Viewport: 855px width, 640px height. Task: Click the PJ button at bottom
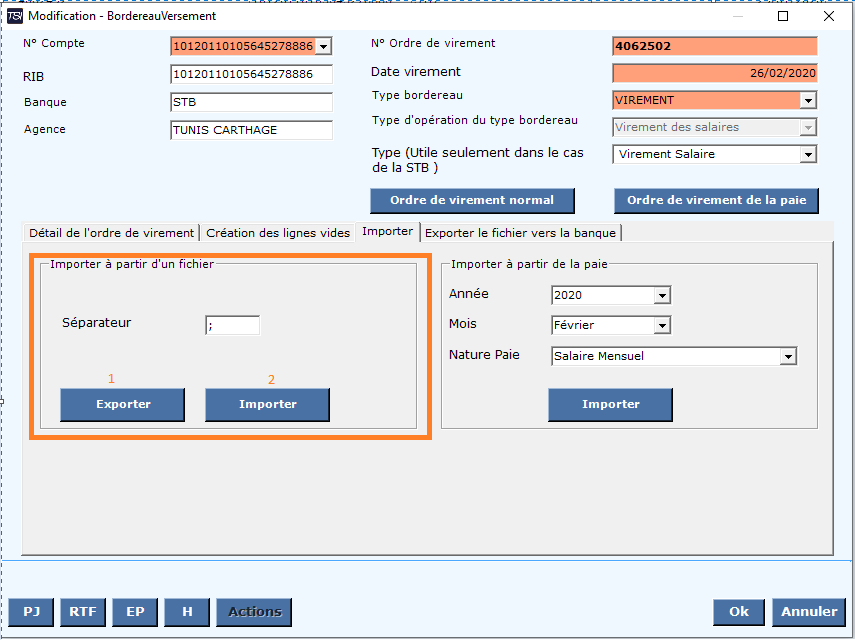coord(32,612)
